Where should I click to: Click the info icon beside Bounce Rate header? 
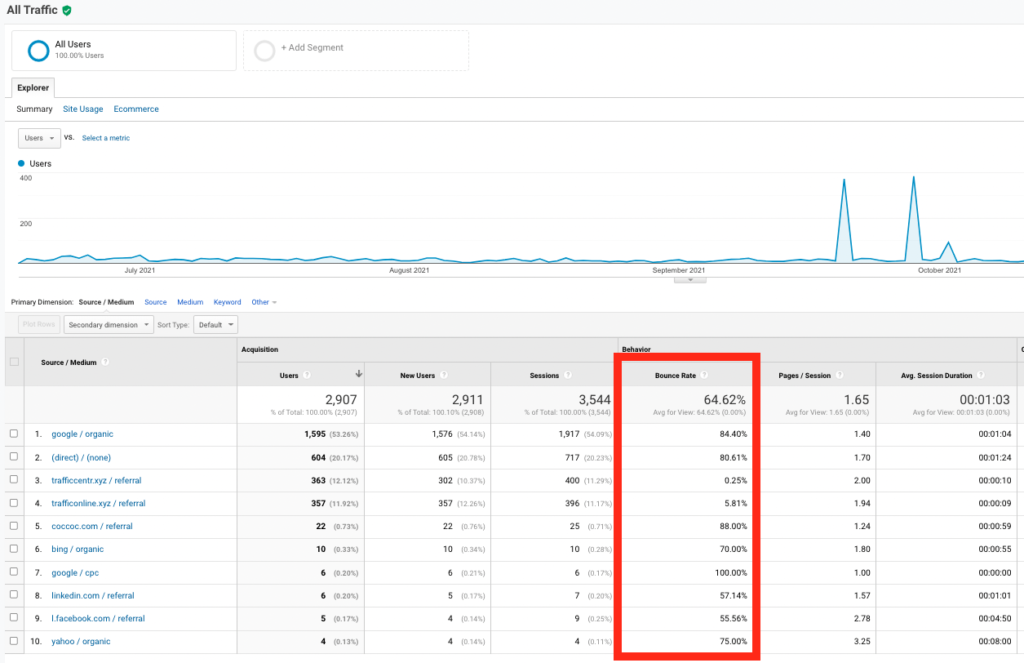tap(704, 375)
